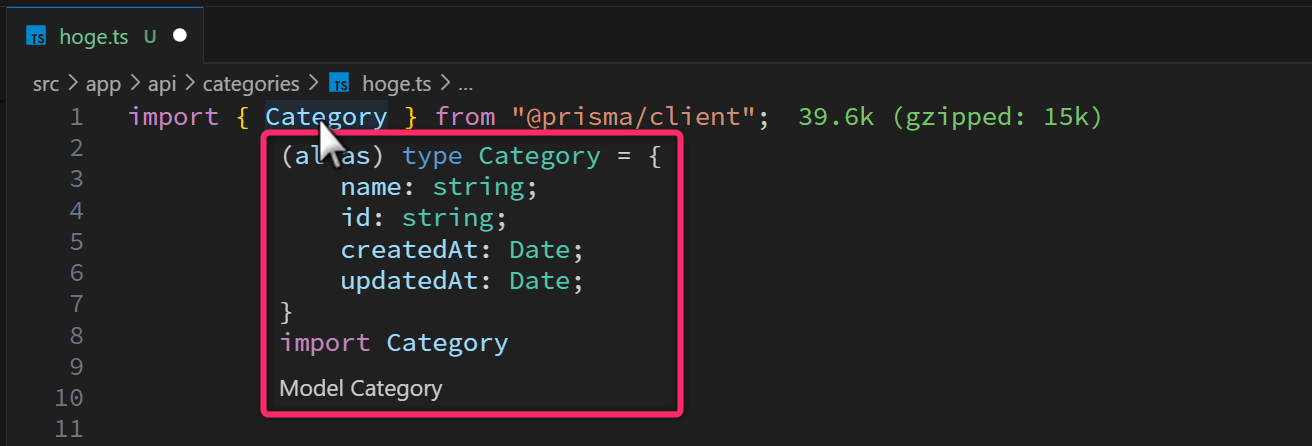Viewport: 1312px width, 446px height.
Task: Place cursor on the import keyword in line 1
Action: pyautogui.click(x=173, y=117)
